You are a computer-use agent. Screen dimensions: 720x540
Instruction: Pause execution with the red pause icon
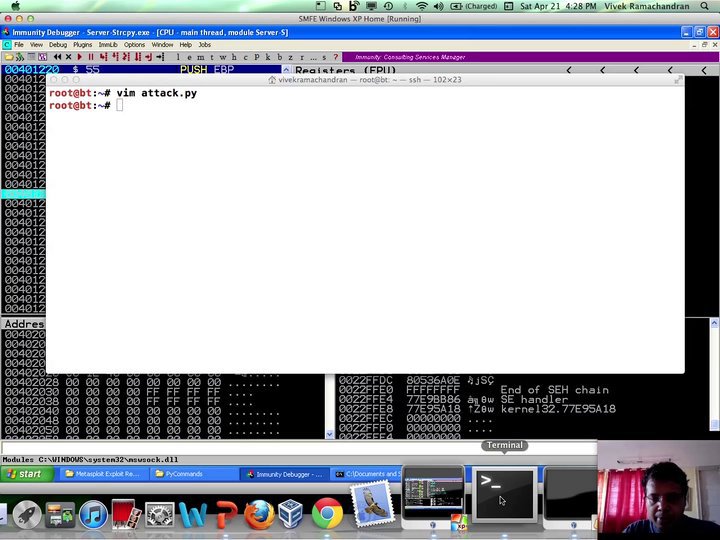click(91, 57)
